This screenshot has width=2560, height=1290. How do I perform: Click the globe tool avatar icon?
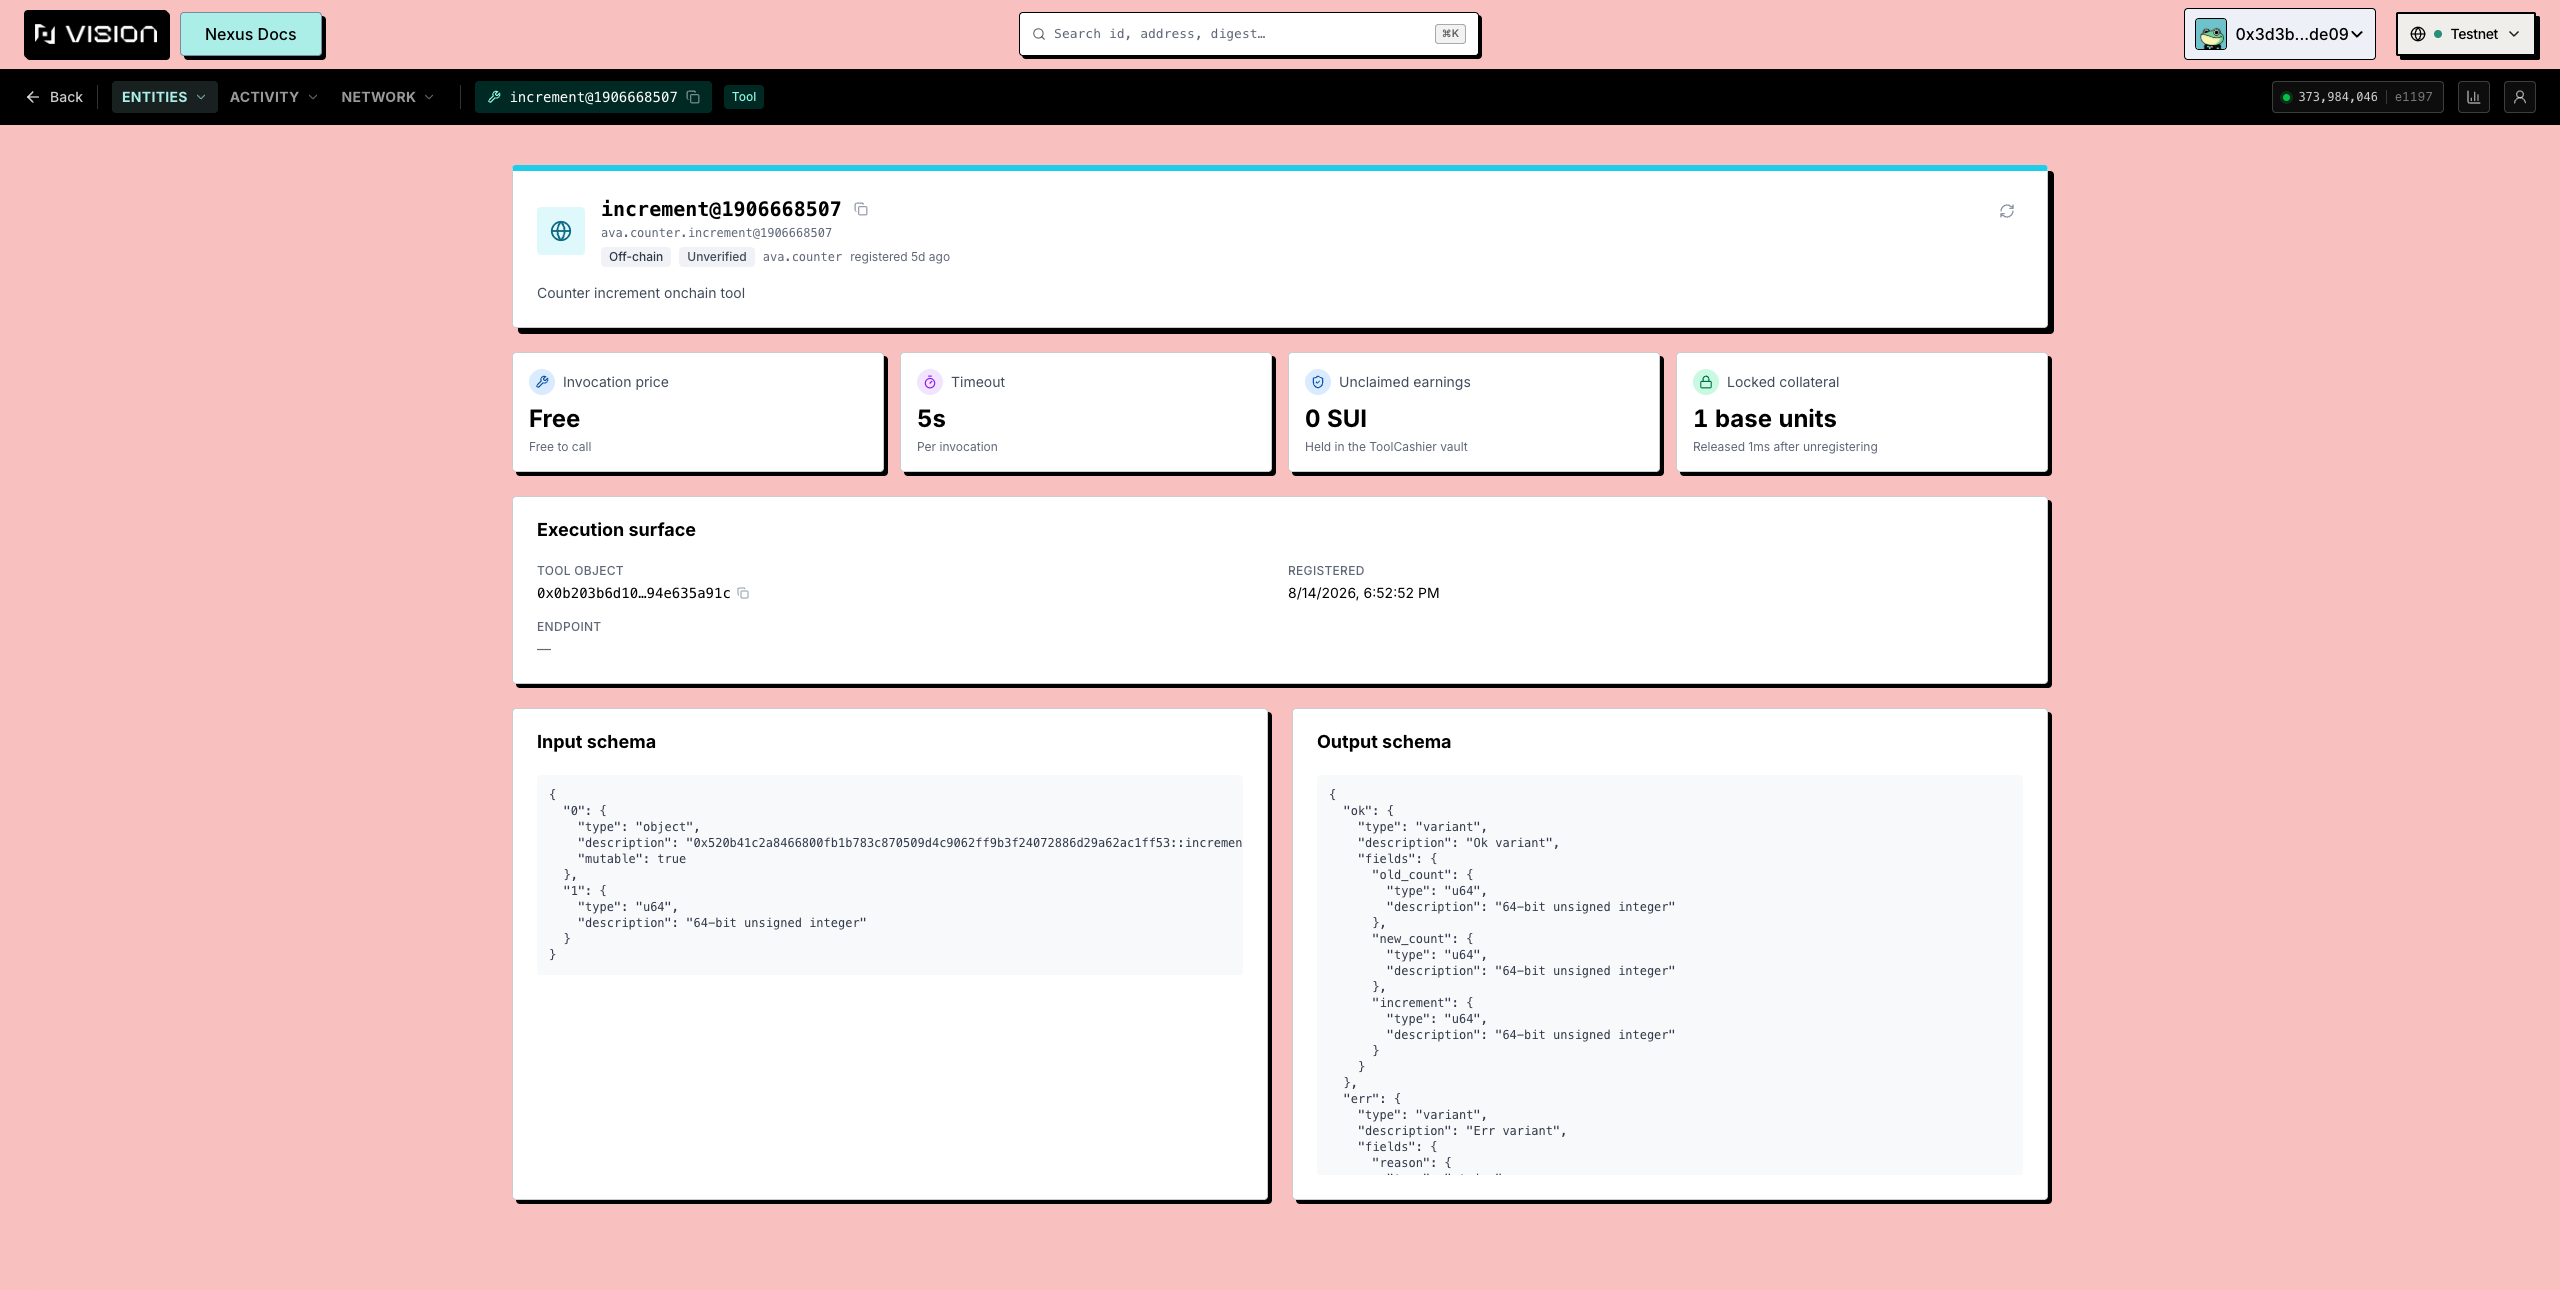pos(561,231)
